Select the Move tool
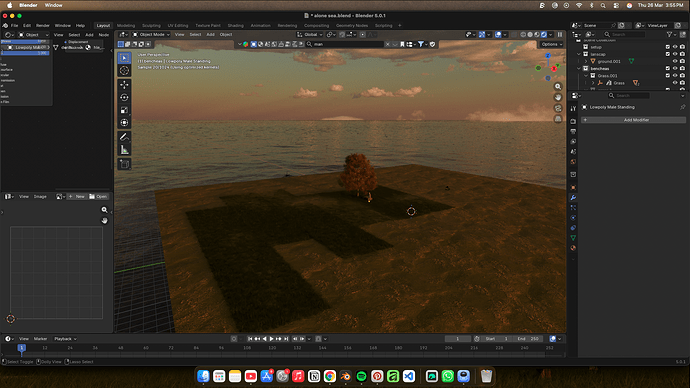Viewport: 690px width, 388px height. click(x=125, y=85)
